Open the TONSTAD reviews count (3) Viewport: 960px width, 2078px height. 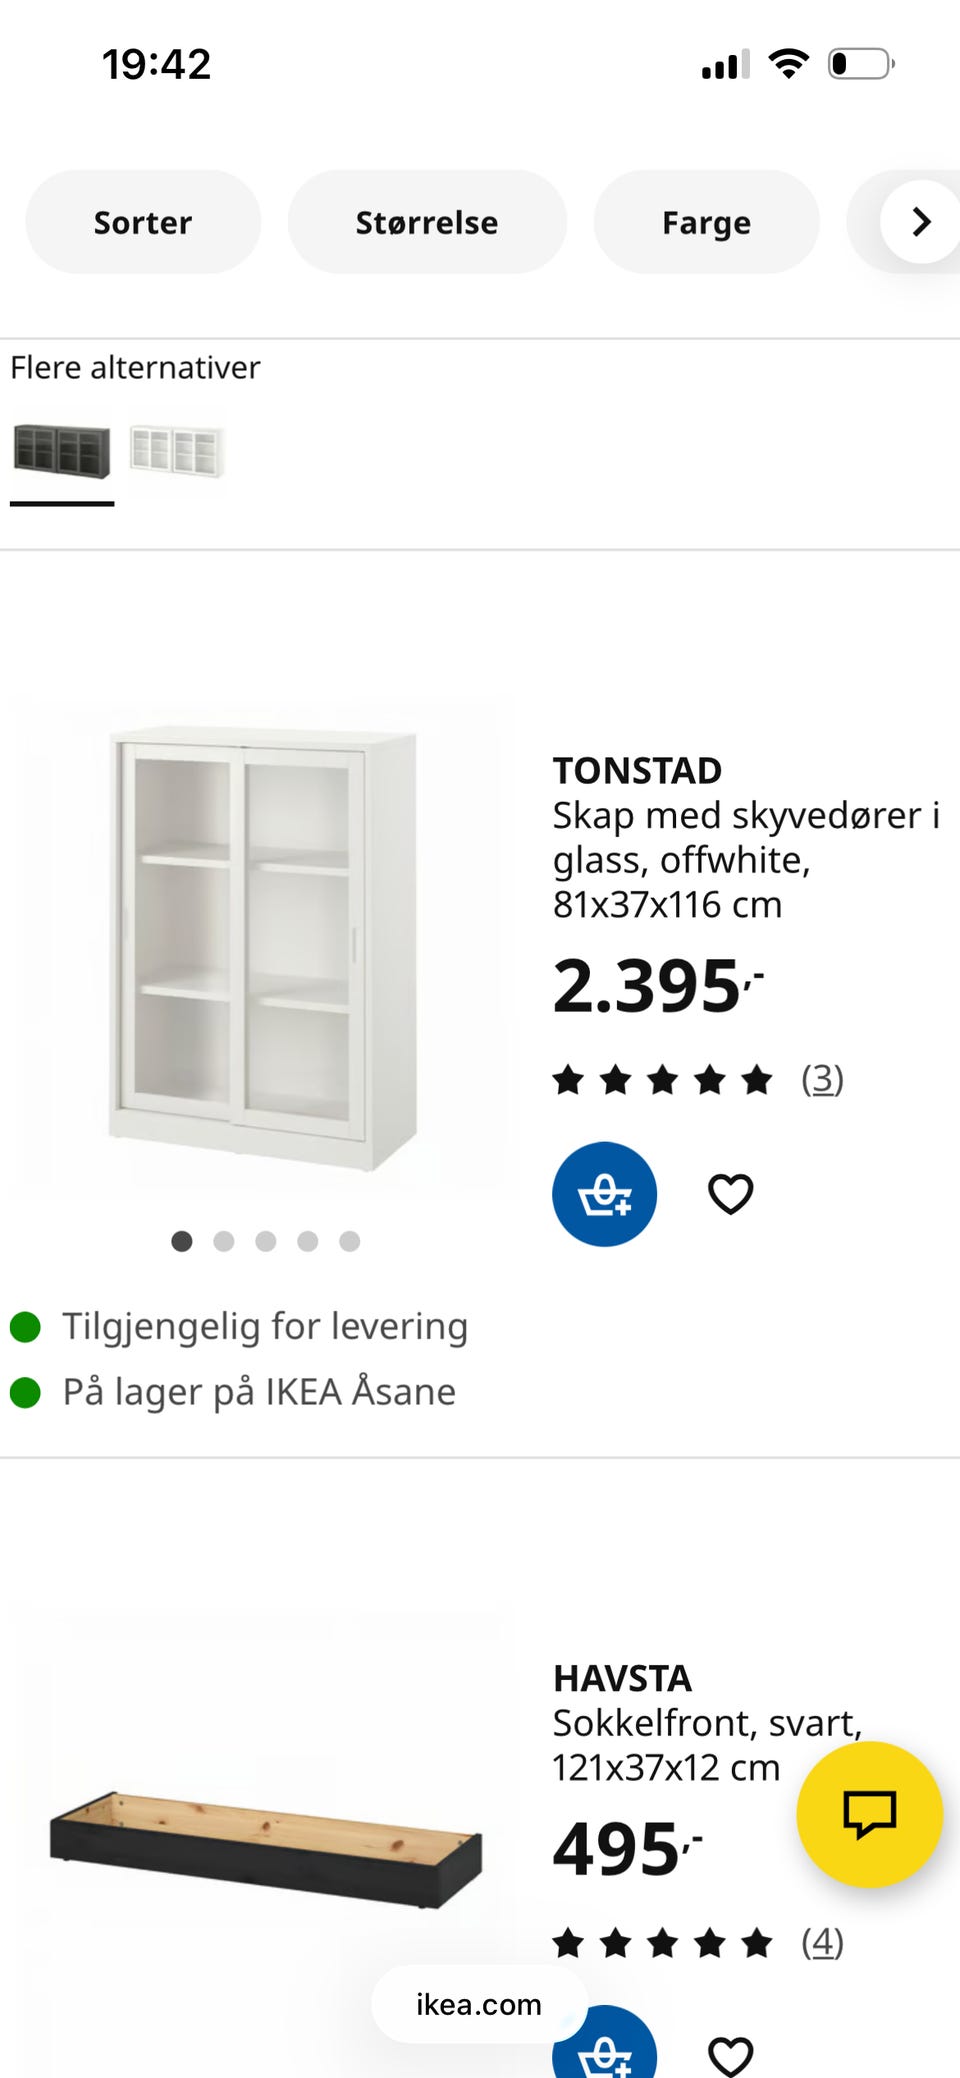coord(822,1079)
